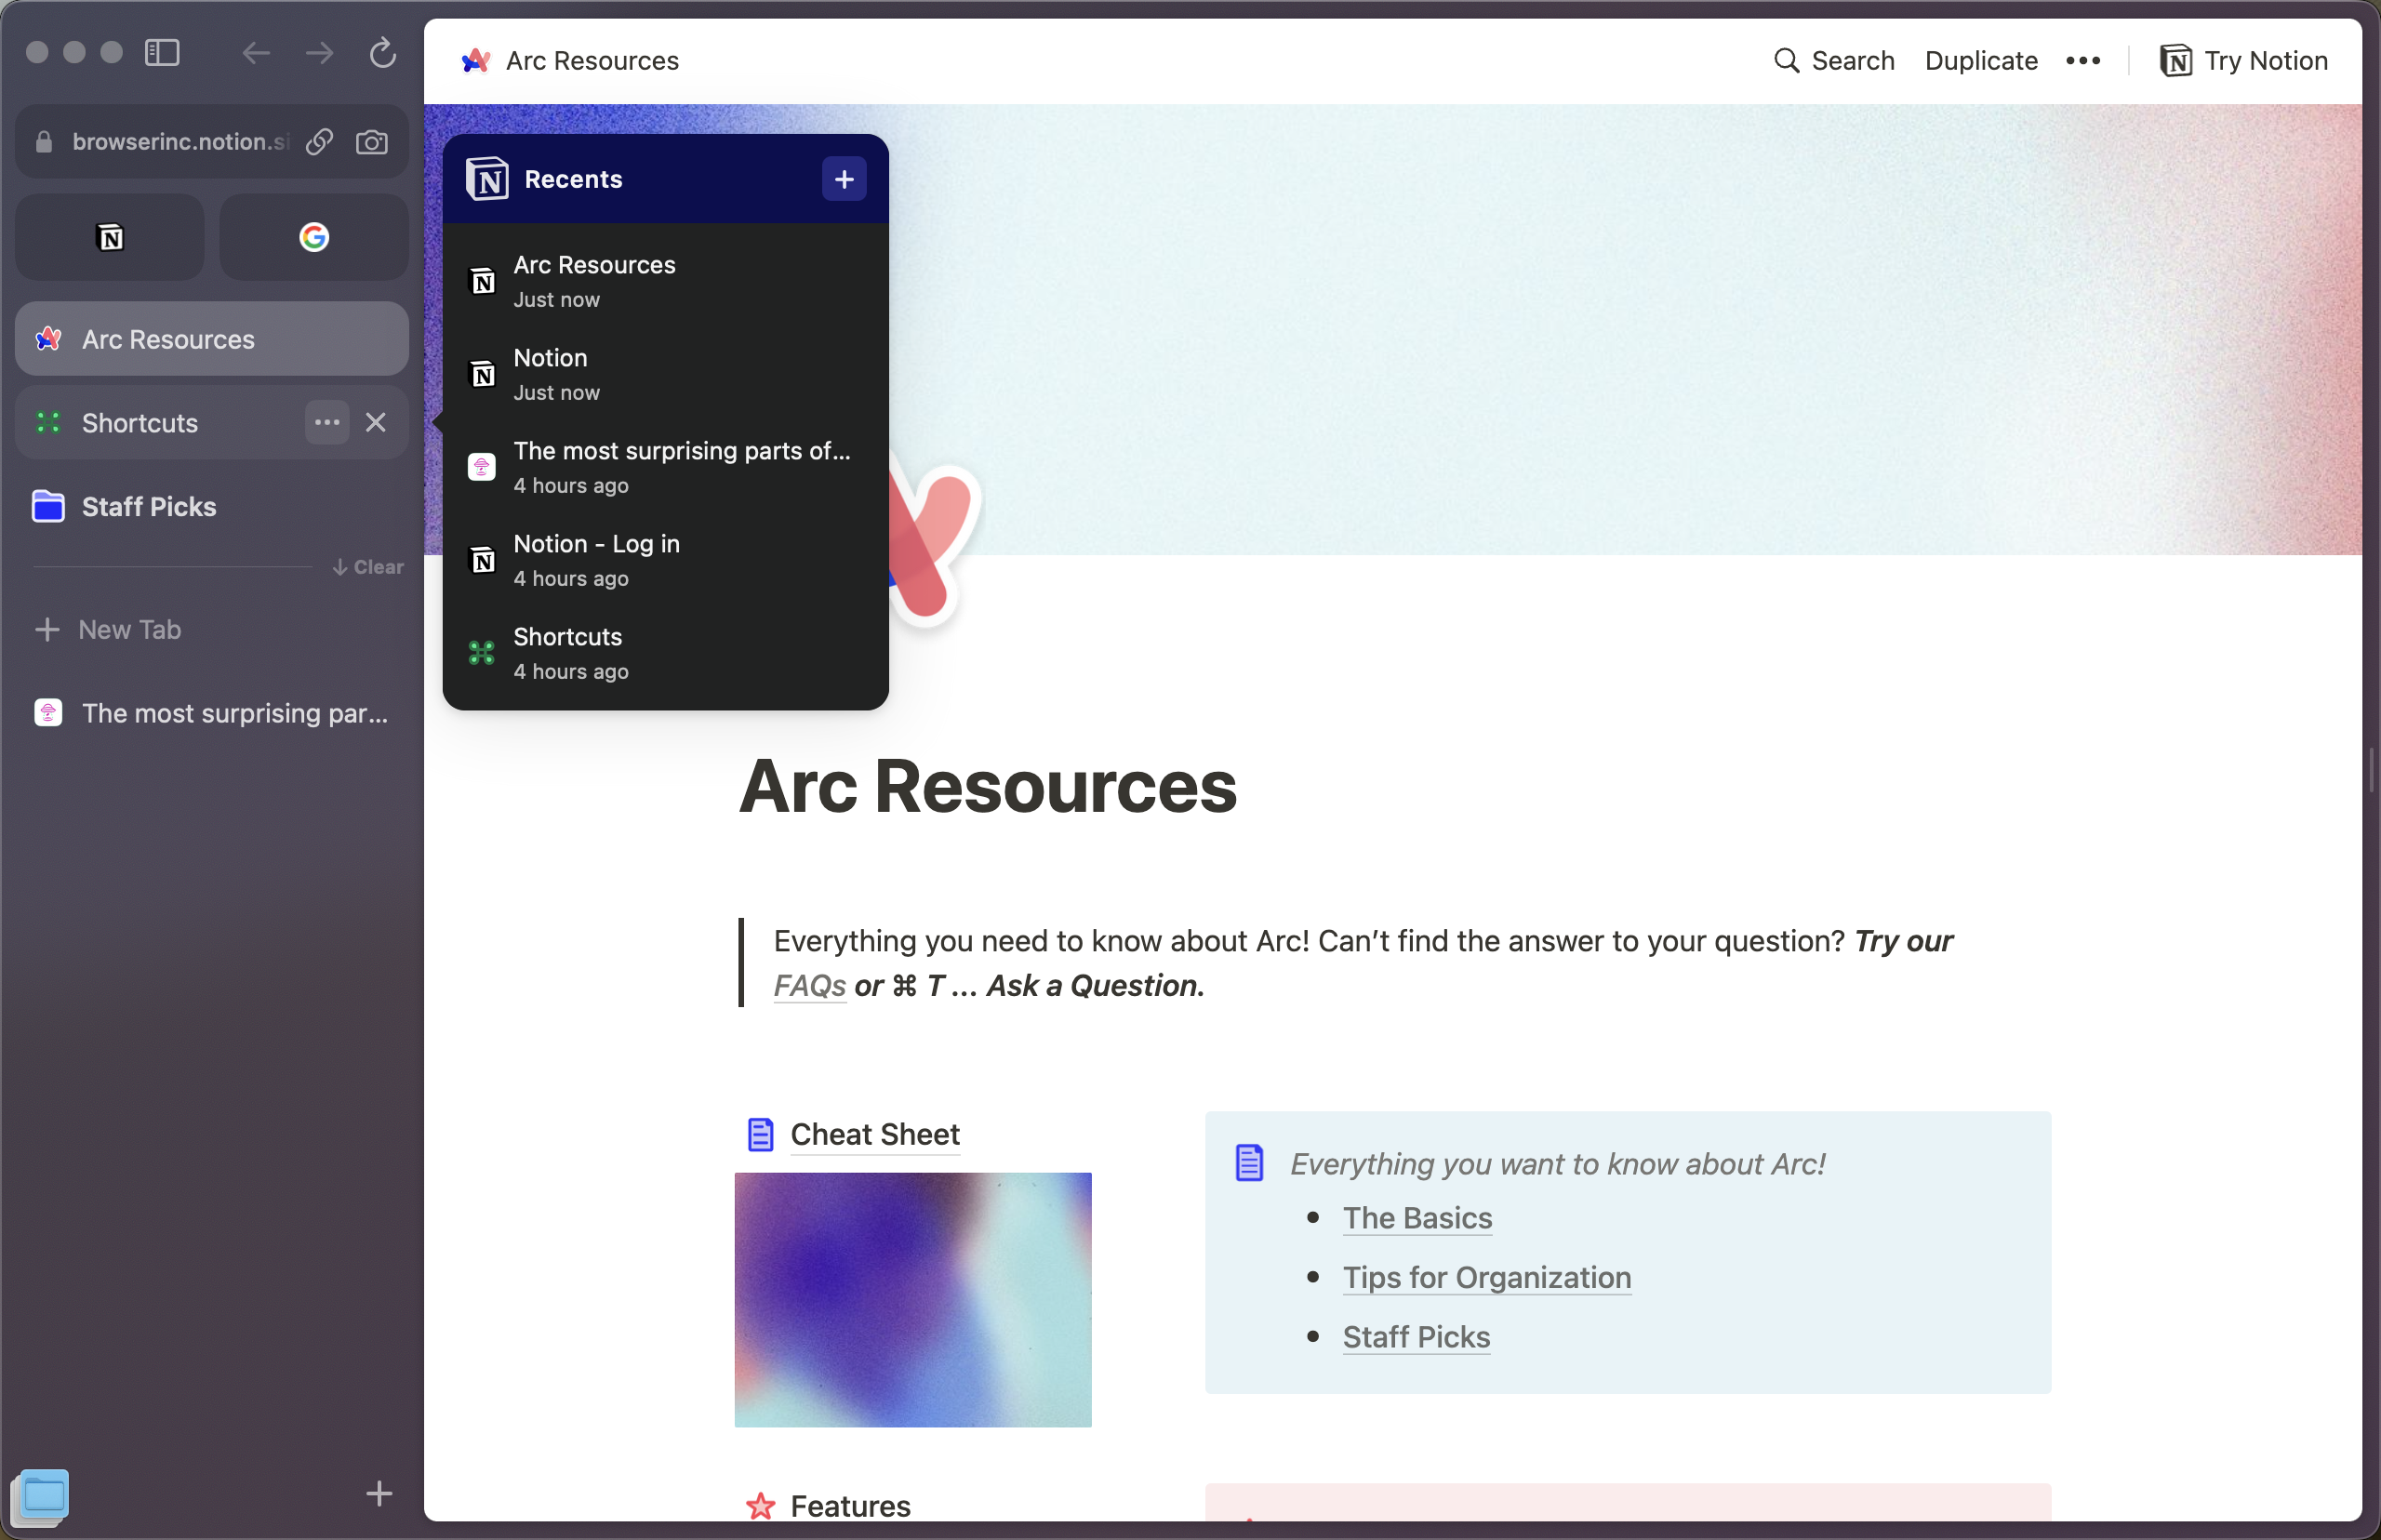This screenshot has height=1540, width=2381.
Task: Open the FAQs link
Action: (x=810, y=985)
